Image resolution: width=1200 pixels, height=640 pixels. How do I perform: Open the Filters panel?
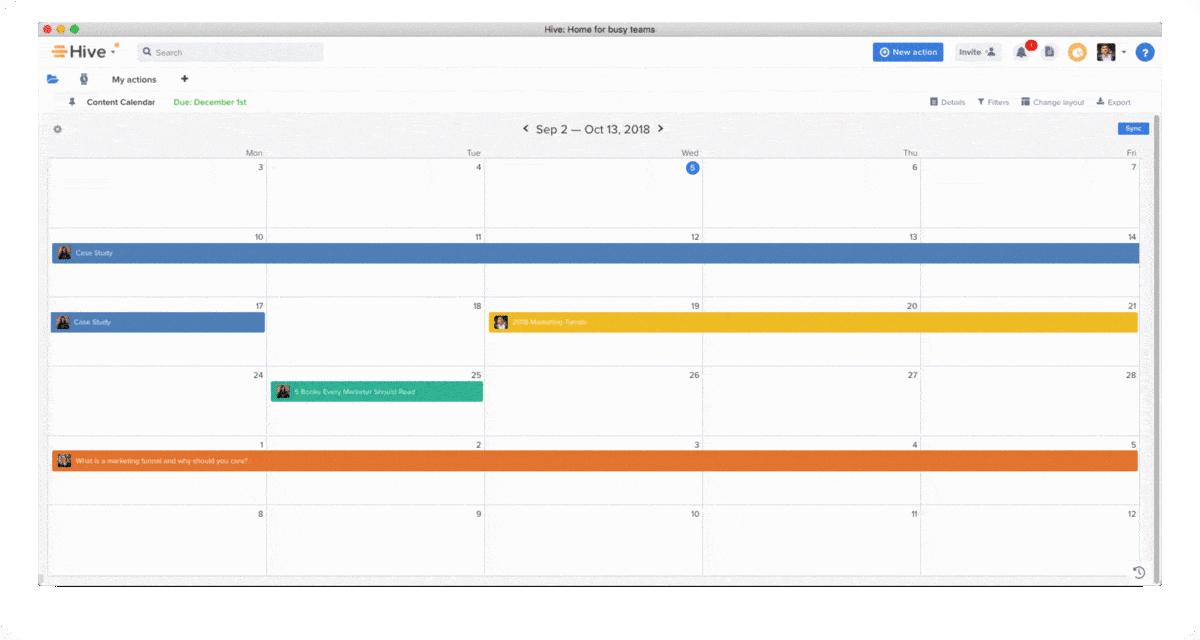point(993,102)
